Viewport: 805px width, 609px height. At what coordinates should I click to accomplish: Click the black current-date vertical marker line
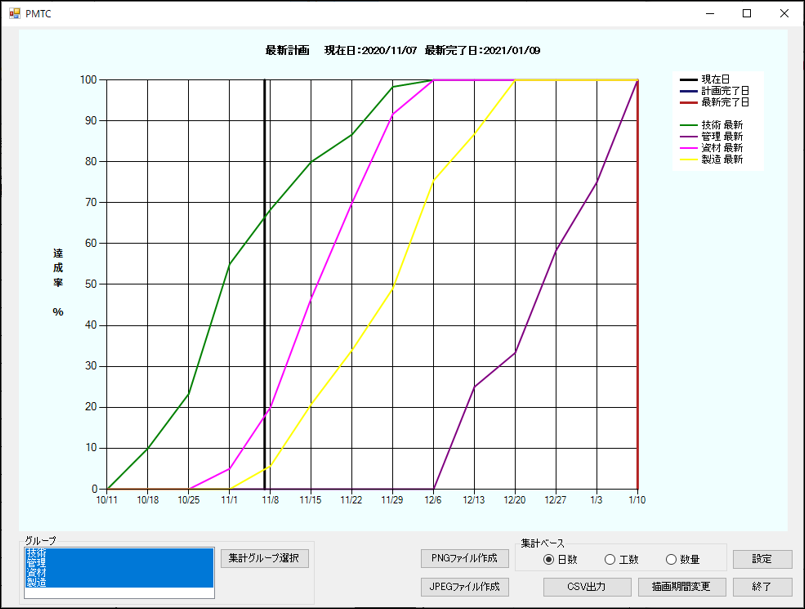tap(264, 284)
